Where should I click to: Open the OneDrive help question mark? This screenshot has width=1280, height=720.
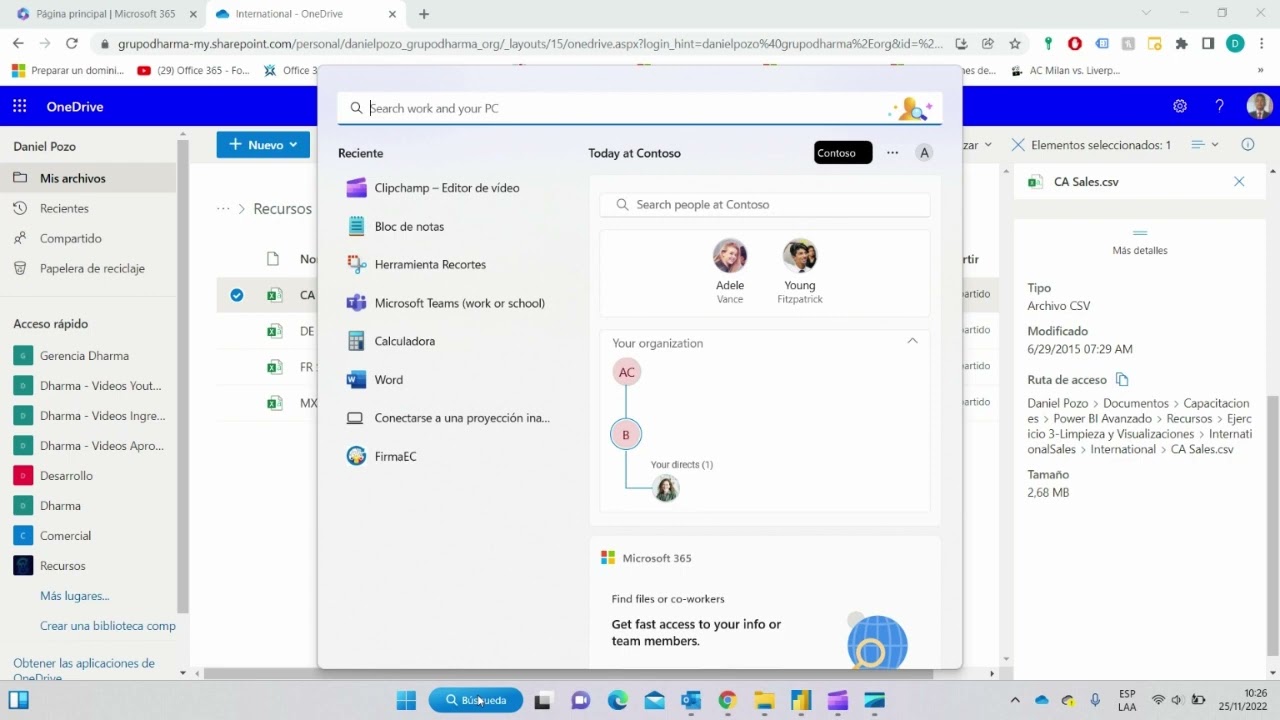click(1219, 106)
